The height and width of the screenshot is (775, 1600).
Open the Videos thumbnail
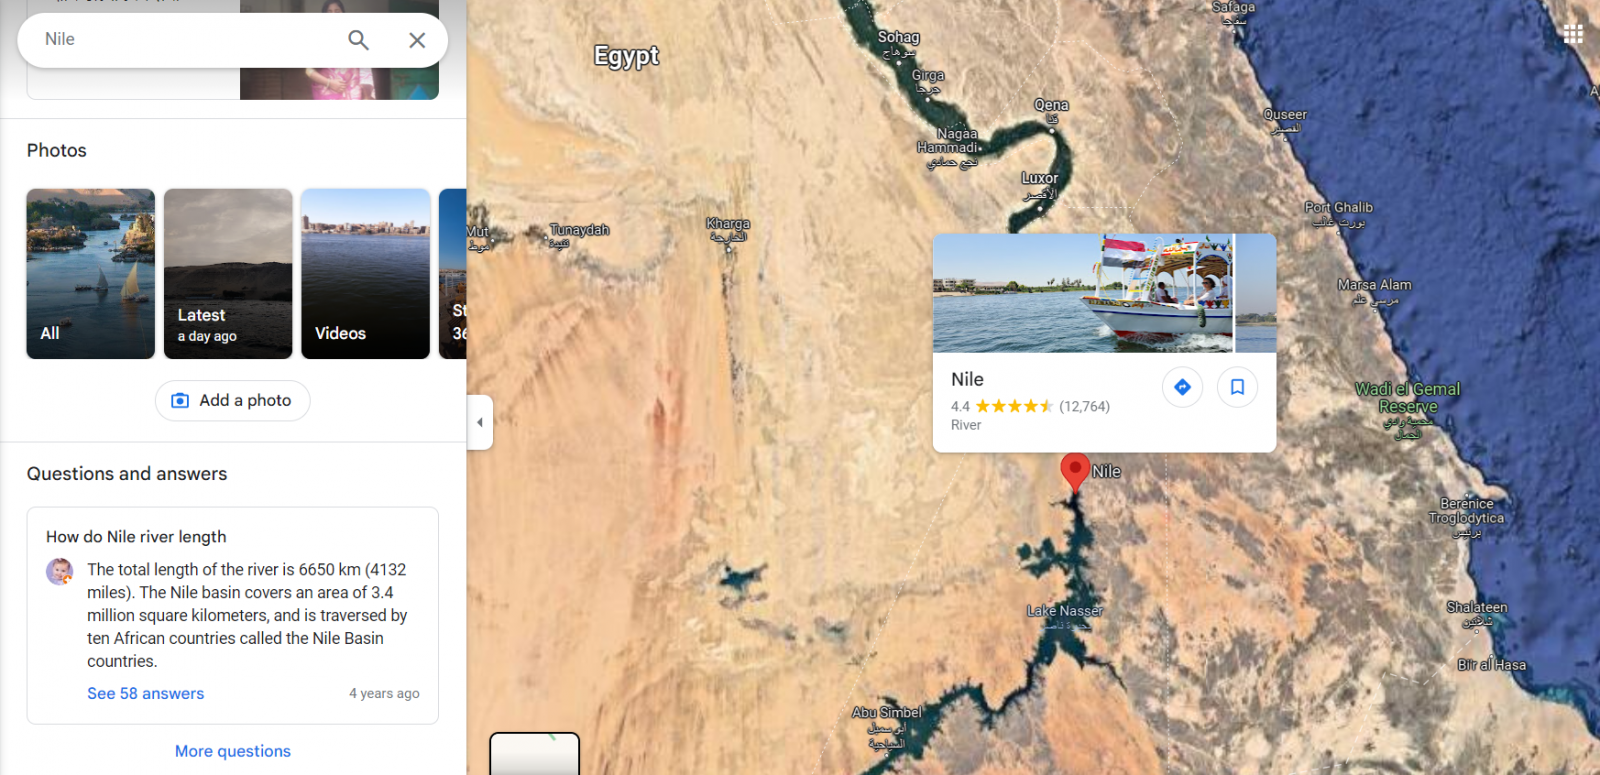pos(366,274)
